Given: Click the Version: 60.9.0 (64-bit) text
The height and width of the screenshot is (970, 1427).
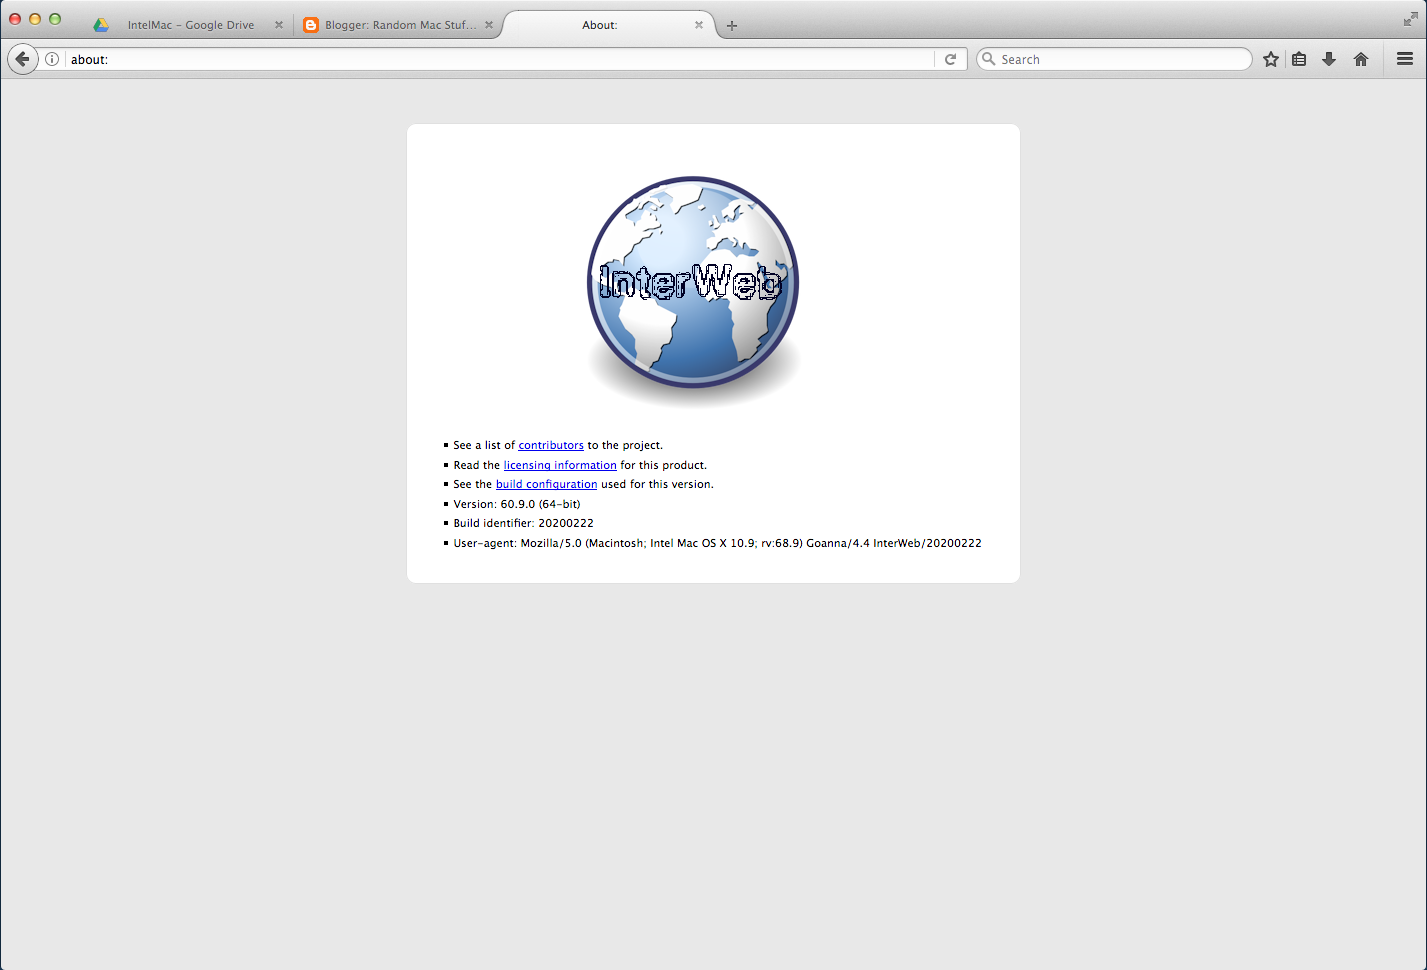Looking at the screenshot, I should [517, 504].
